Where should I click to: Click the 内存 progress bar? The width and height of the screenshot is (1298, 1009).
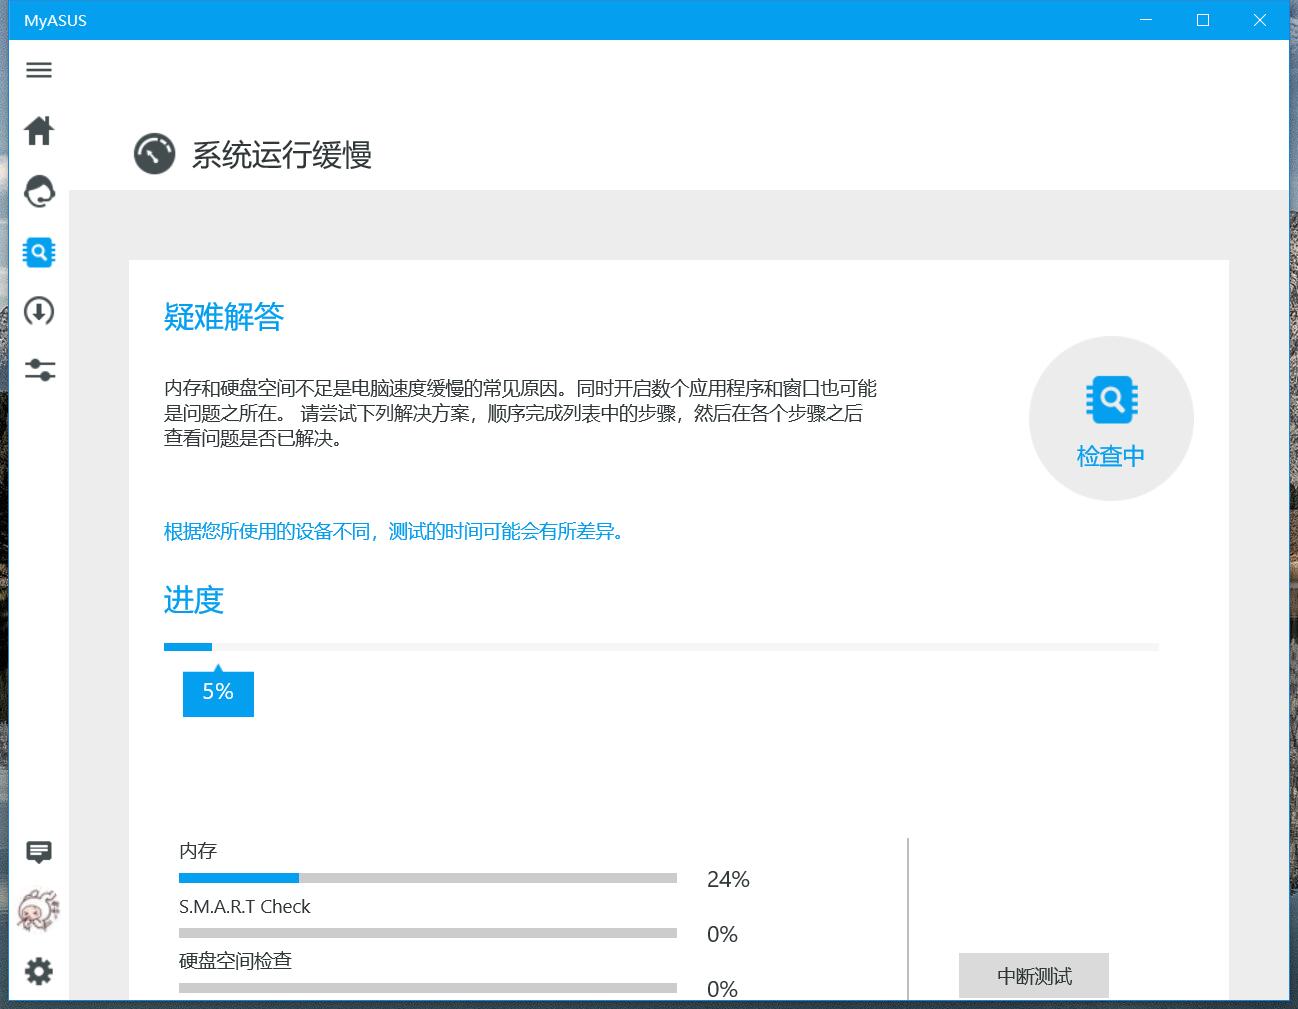tap(427, 877)
